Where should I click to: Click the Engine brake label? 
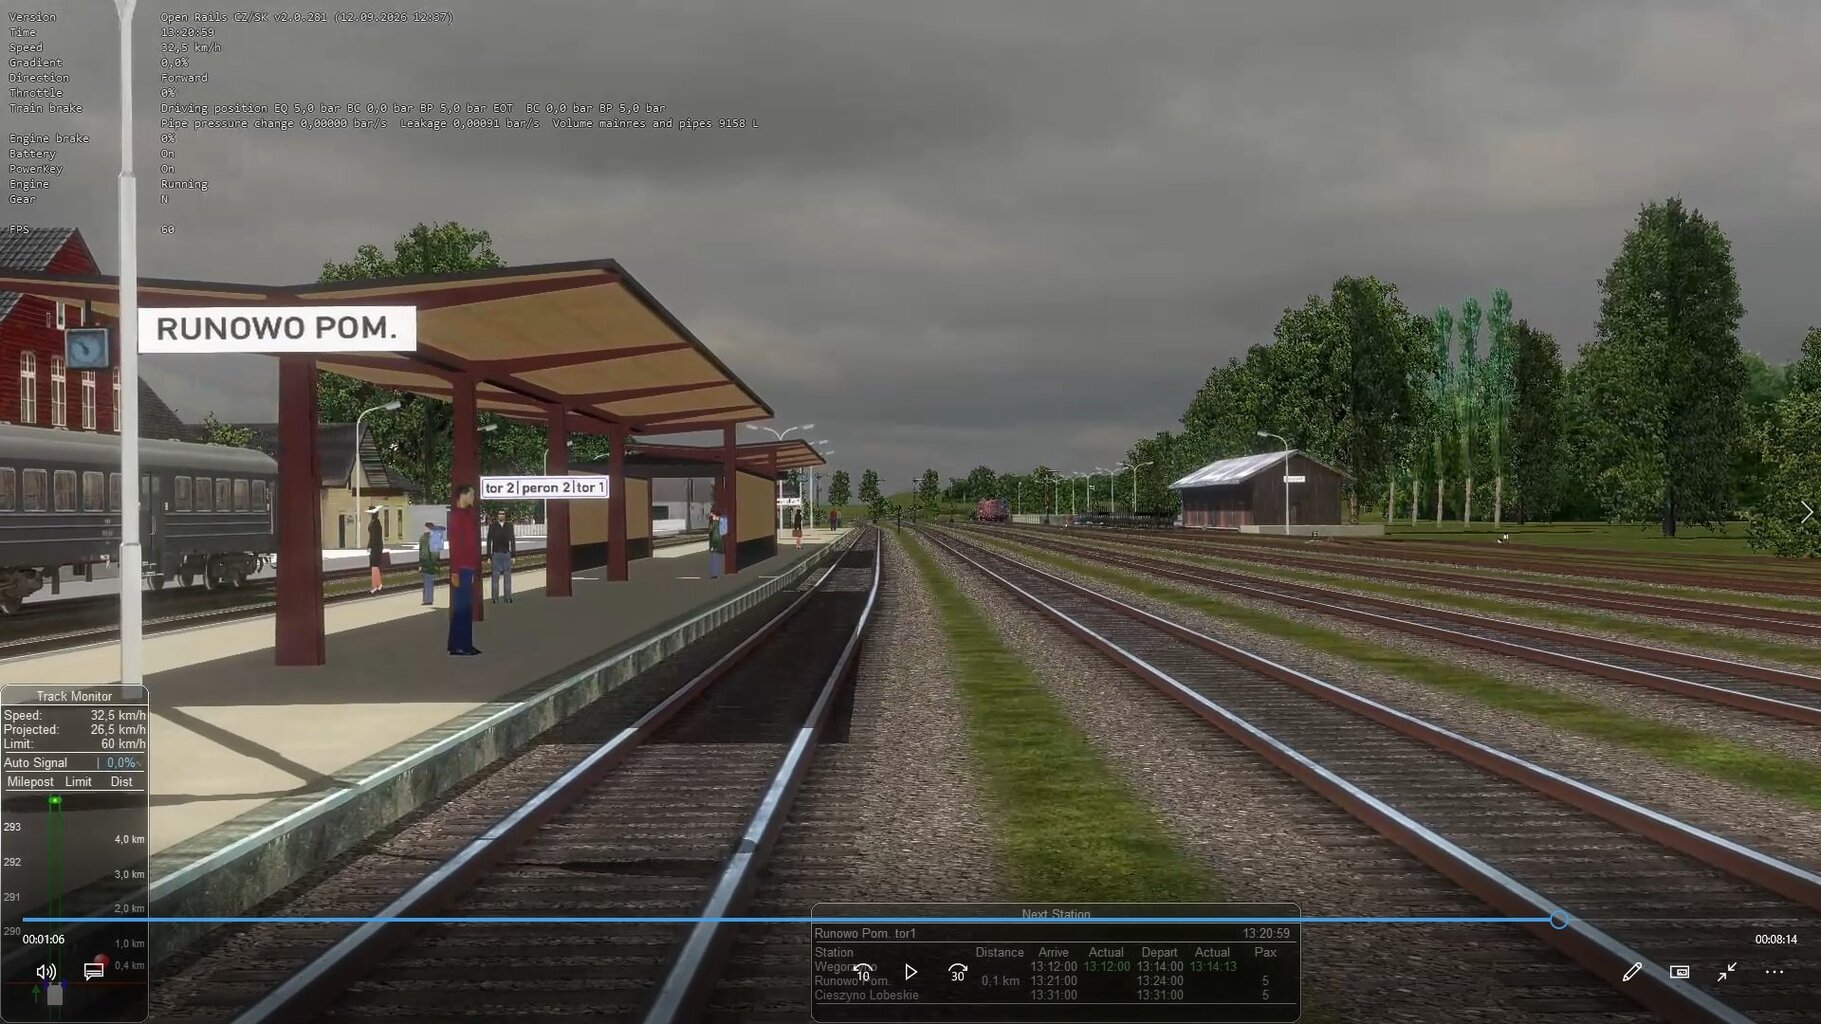coord(49,139)
